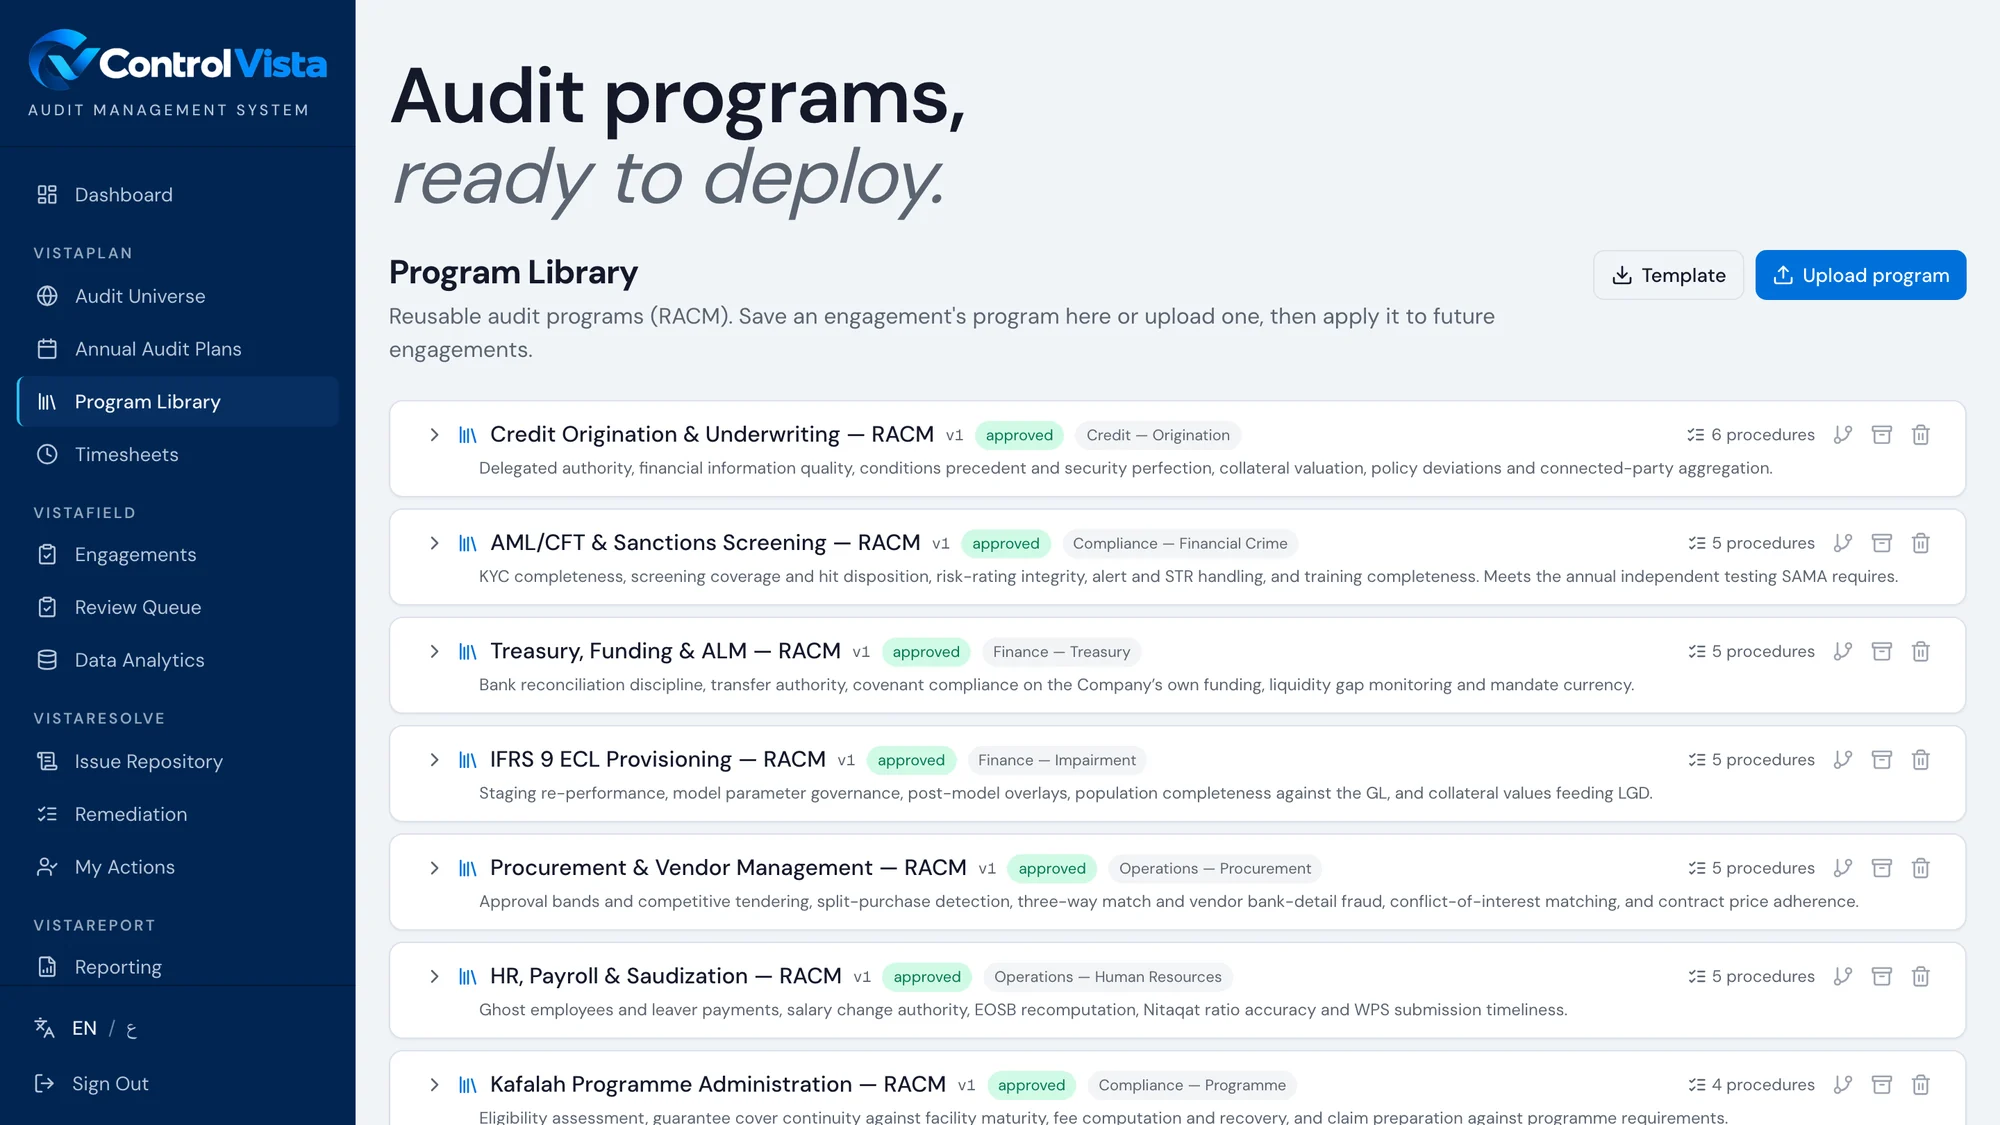This screenshot has height=1125, width=2000.
Task: Click fork icon on IFRS 9 ECL Provisioning row
Action: [x=1843, y=760]
